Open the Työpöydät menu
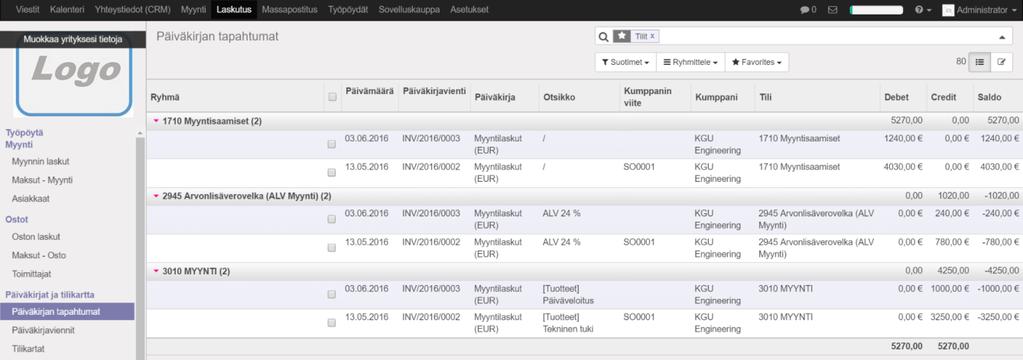This screenshot has width=1023, height=360. tap(348, 10)
